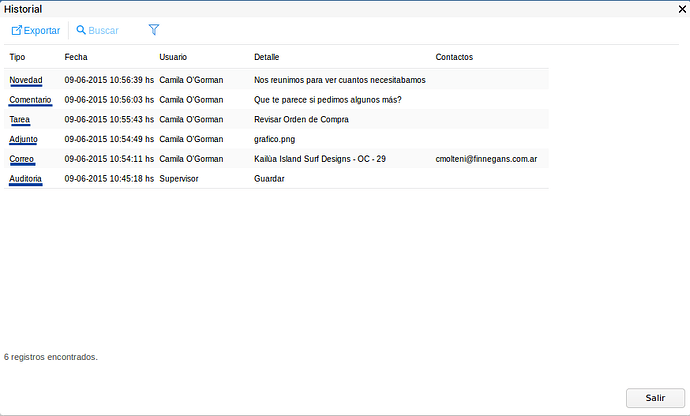The width and height of the screenshot is (690, 416).
Task: Click the Usuario column header
Action: click(x=173, y=57)
